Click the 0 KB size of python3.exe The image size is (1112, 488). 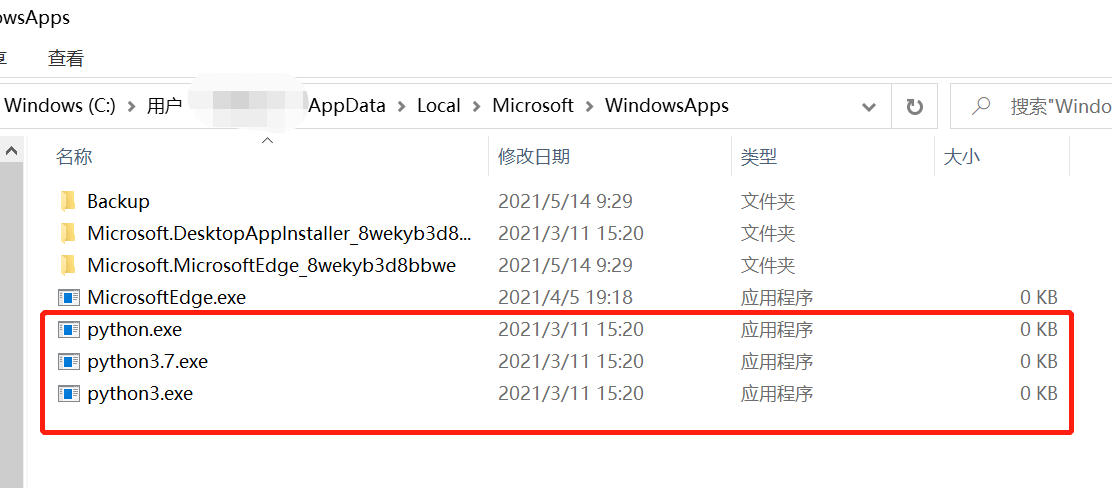pyautogui.click(x=1039, y=394)
